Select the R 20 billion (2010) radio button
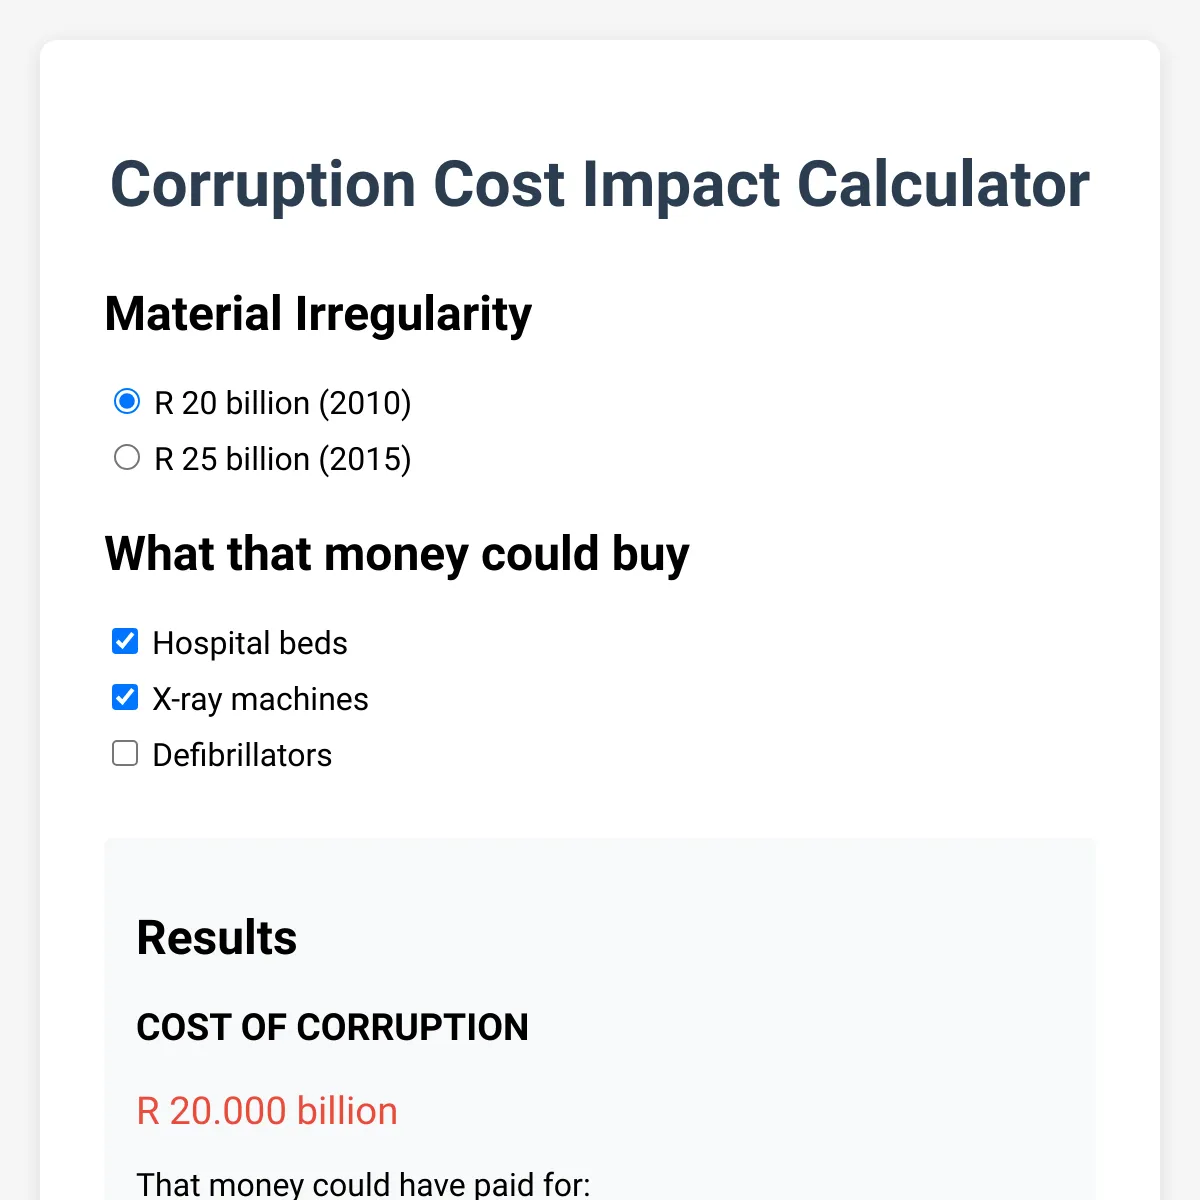 click(127, 402)
